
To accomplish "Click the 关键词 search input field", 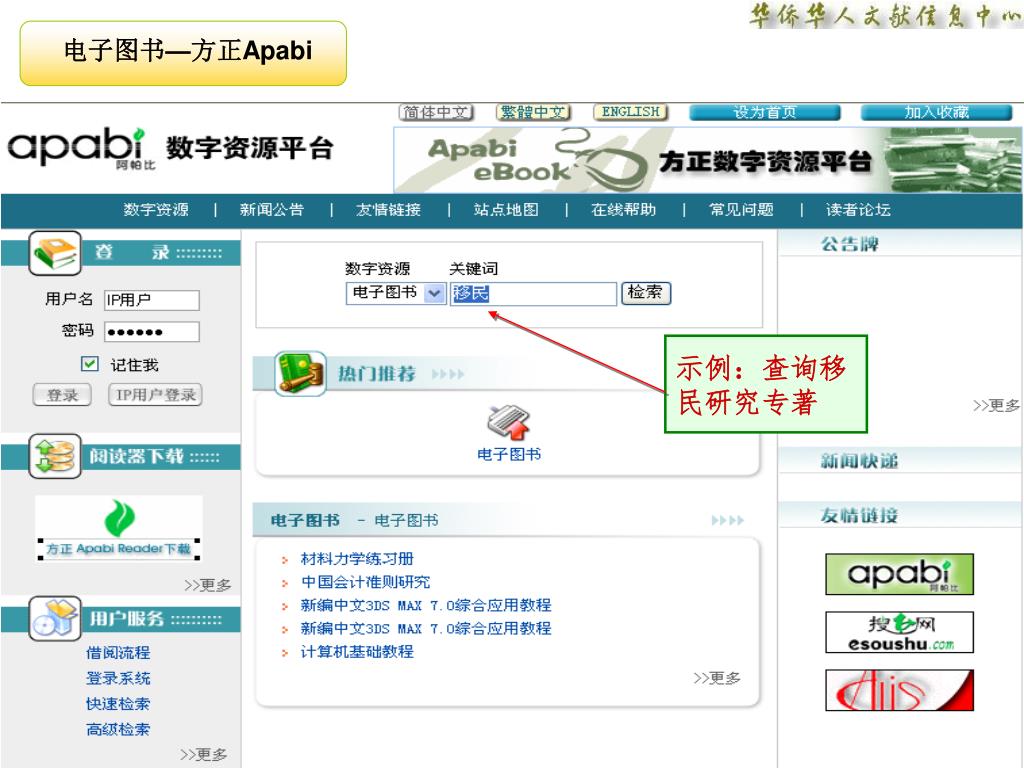I will [x=533, y=293].
